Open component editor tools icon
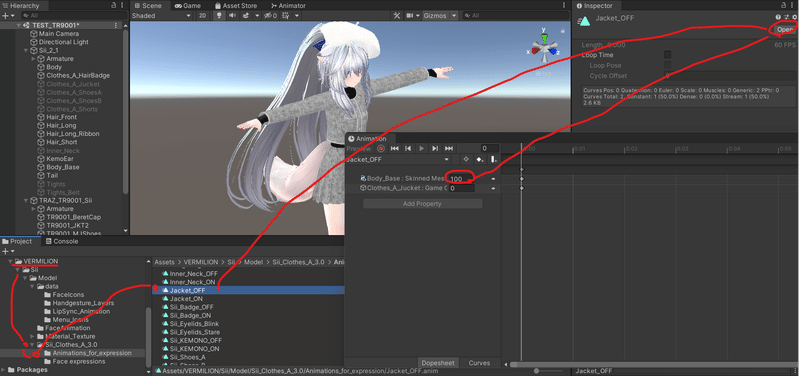 397,16
